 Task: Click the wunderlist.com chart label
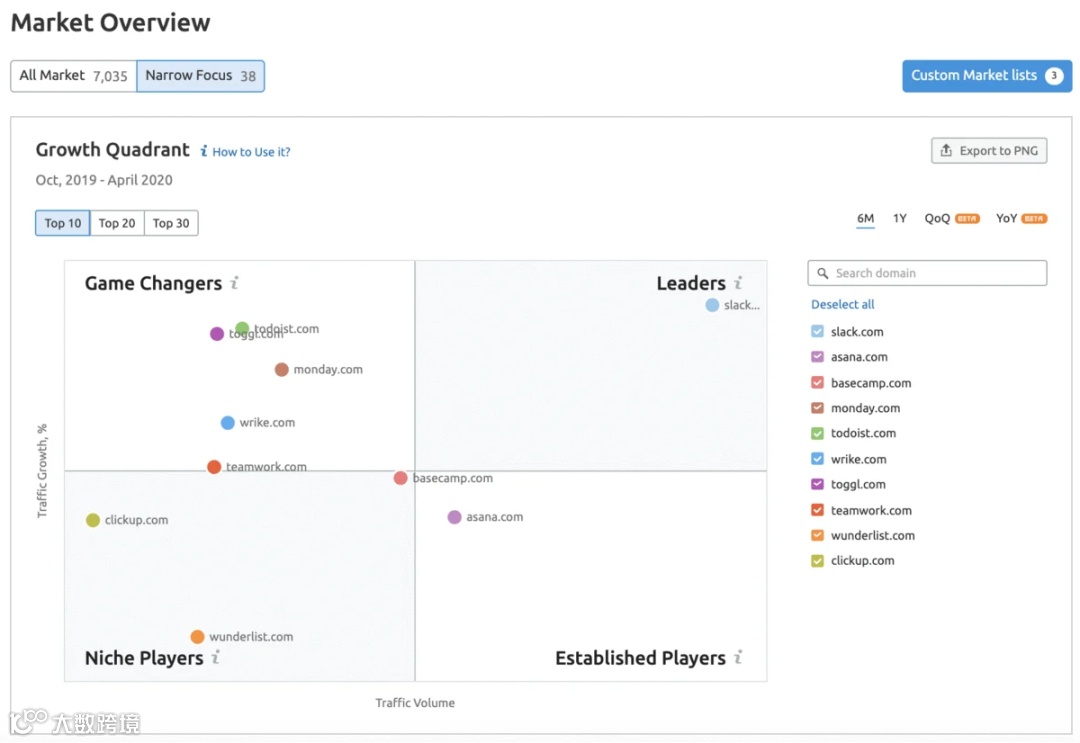(251, 637)
